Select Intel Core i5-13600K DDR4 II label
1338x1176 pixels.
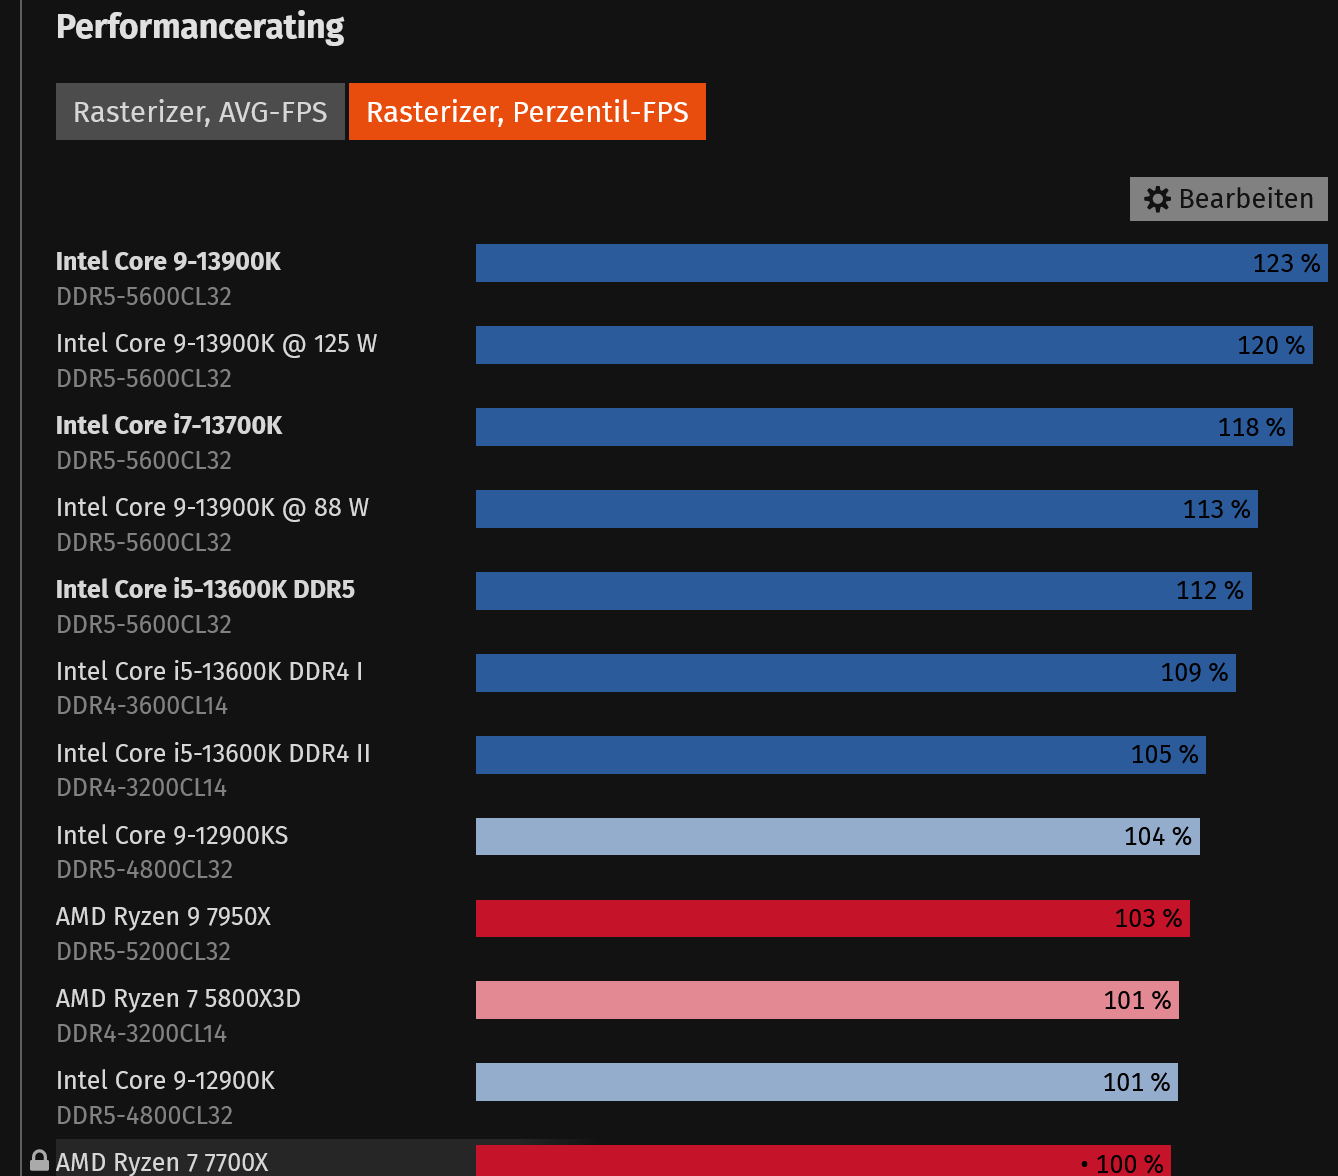213,753
